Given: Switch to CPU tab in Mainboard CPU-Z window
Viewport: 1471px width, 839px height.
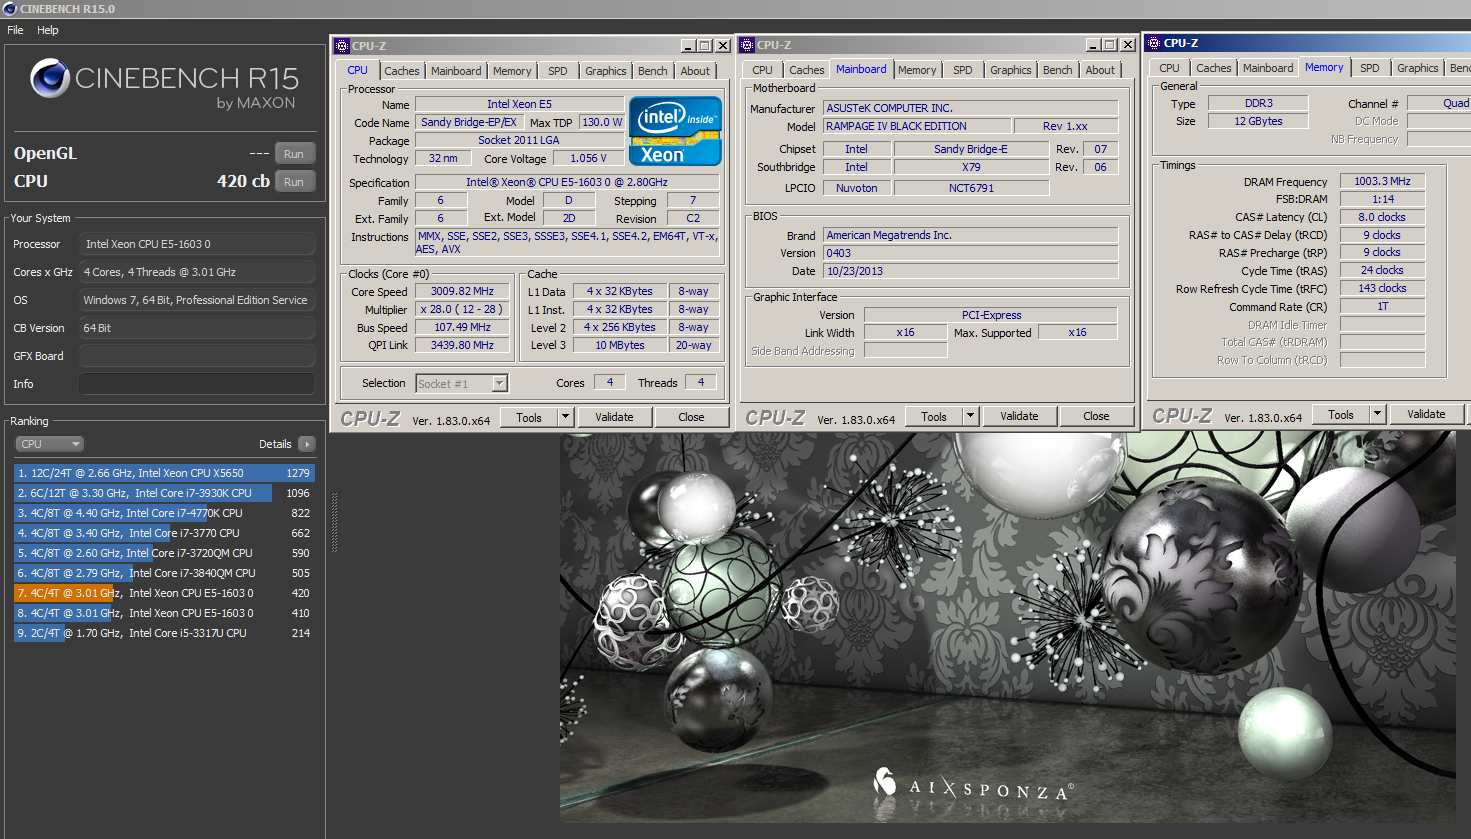Looking at the screenshot, I should (762, 70).
